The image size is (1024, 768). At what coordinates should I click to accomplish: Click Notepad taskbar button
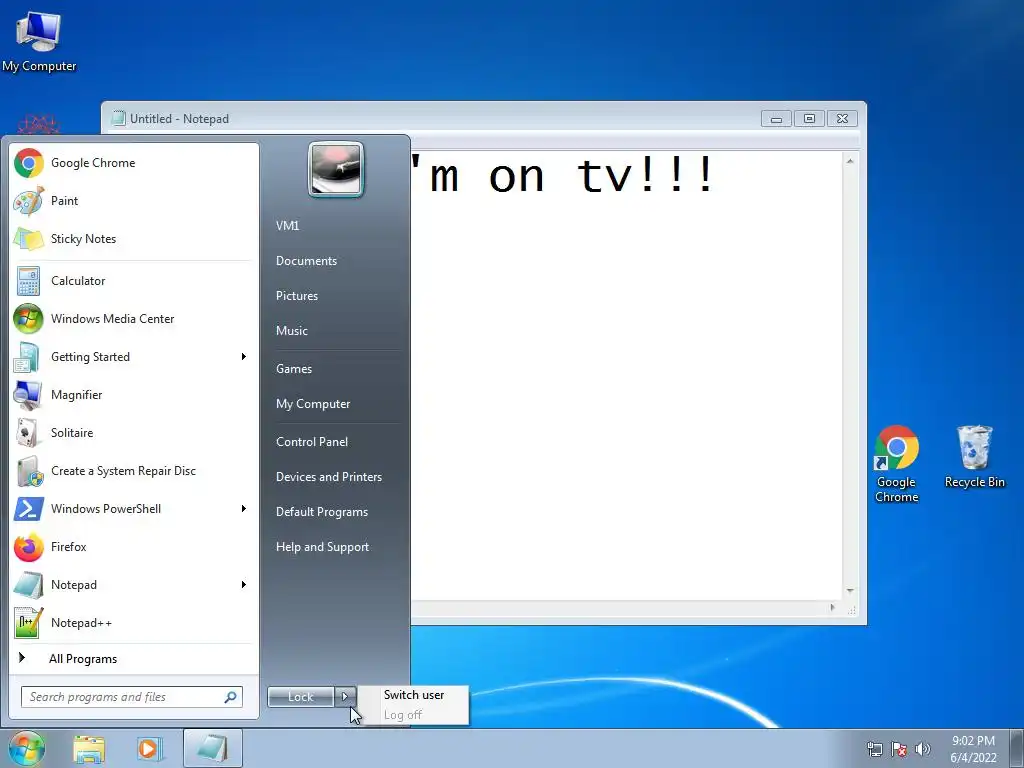point(213,748)
